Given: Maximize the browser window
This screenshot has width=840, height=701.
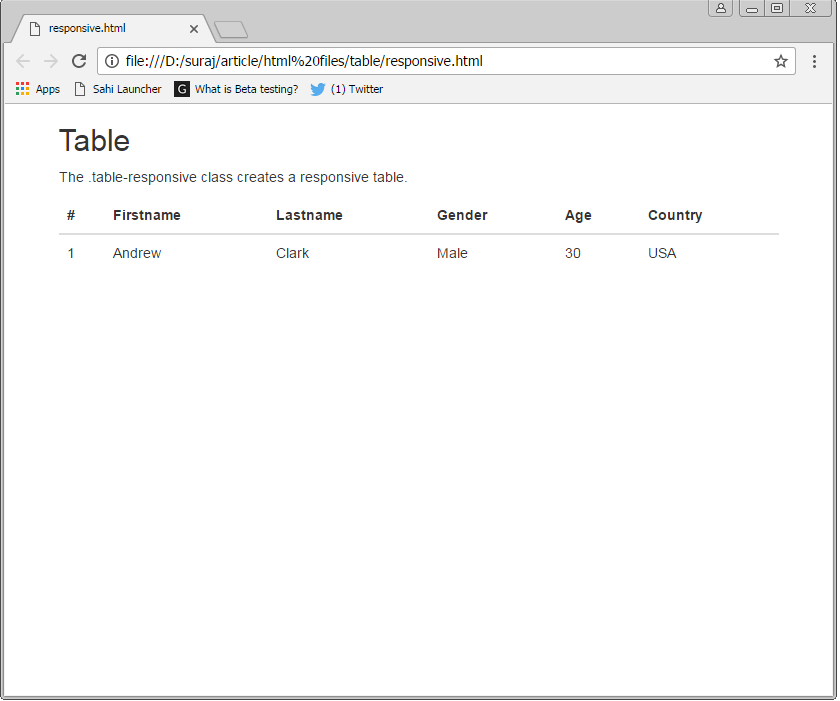Looking at the screenshot, I should (777, 8).
